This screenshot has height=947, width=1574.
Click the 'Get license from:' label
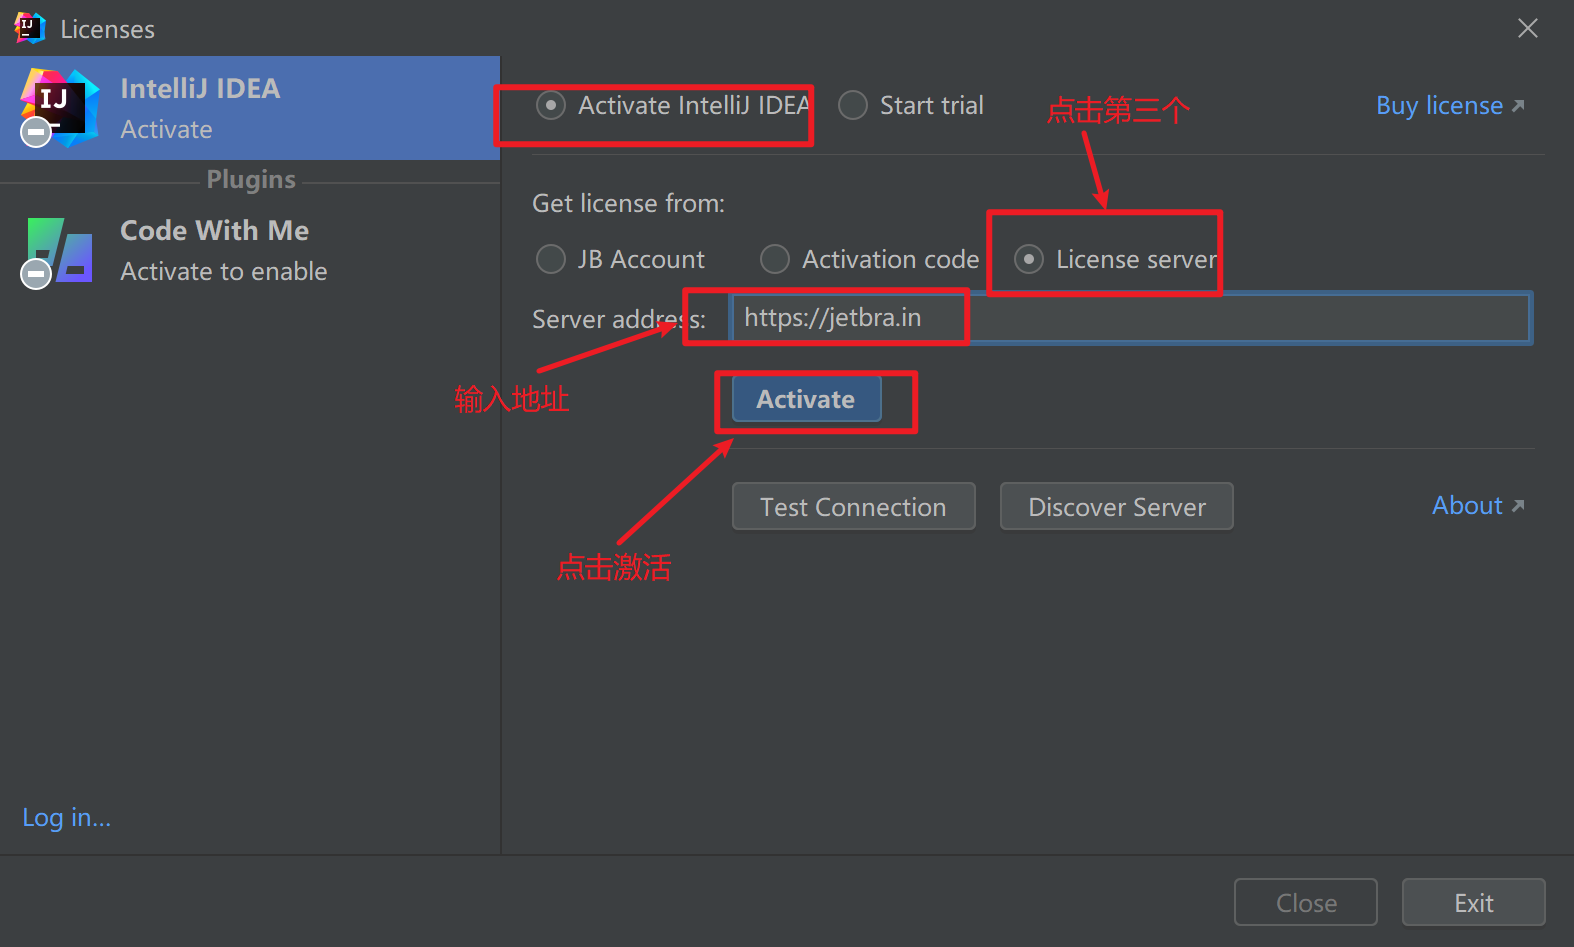(628, 203)
